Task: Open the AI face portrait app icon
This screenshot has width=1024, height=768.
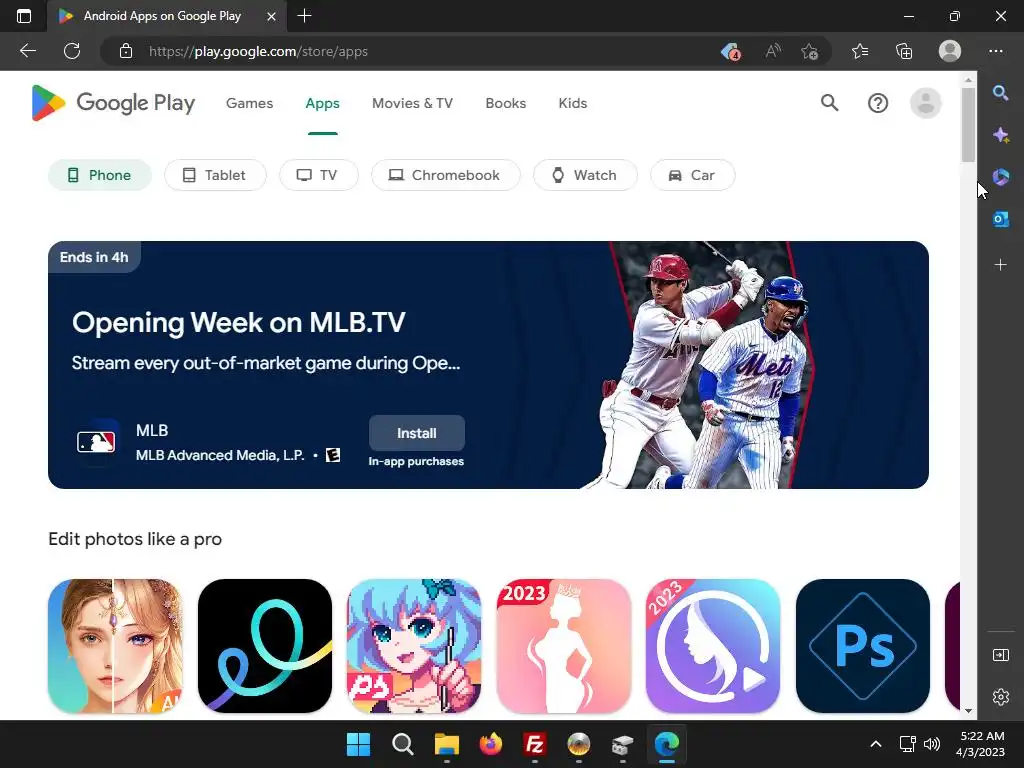Action: tap(115, 646)
